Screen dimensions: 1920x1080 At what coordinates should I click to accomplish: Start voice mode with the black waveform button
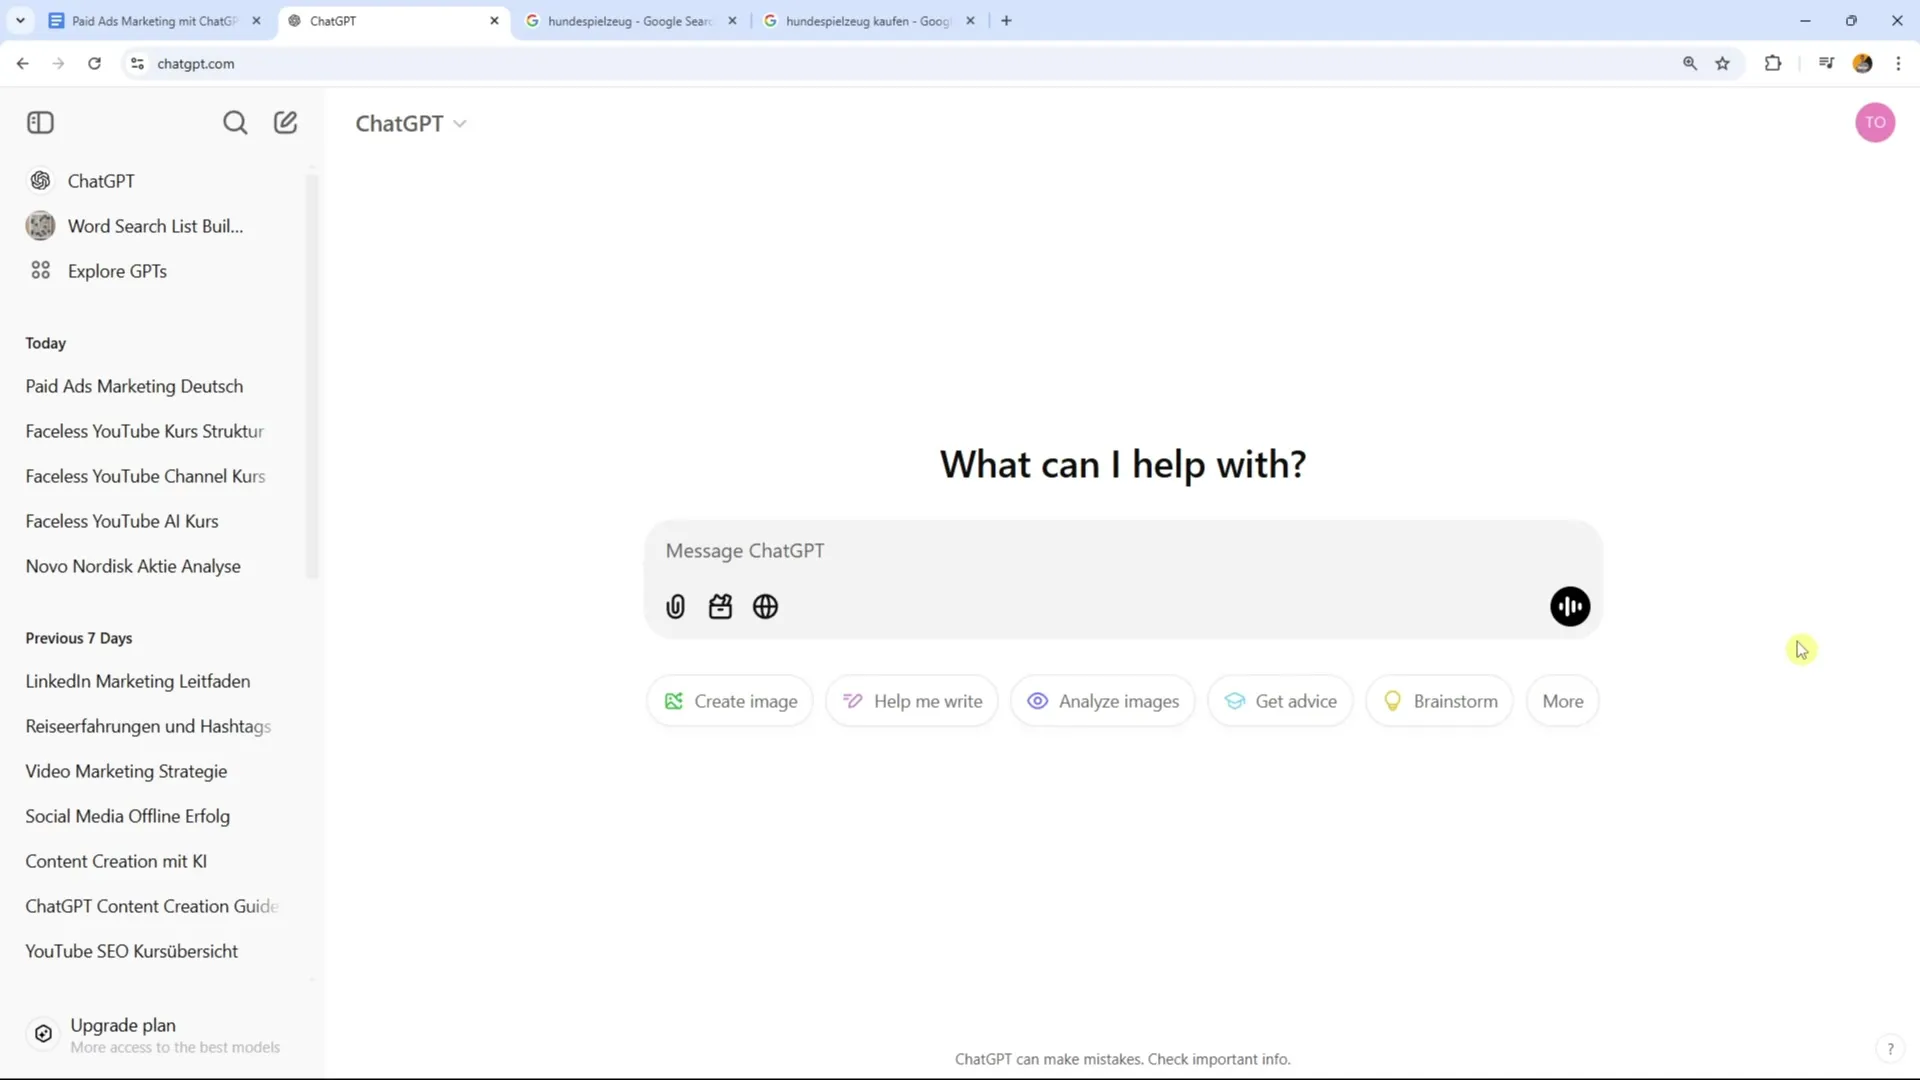click(x=1570, y=607)
